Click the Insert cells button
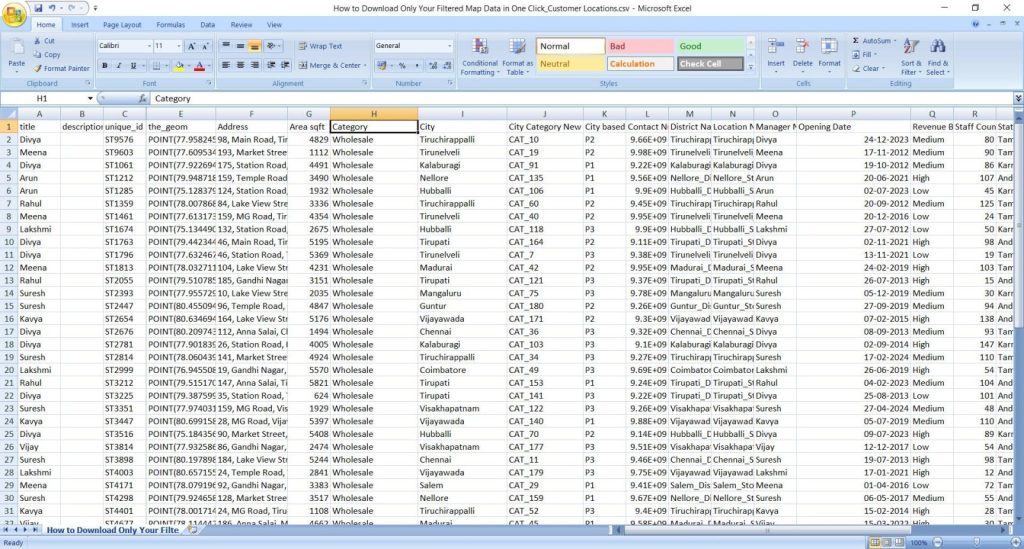 pos(776,53)
